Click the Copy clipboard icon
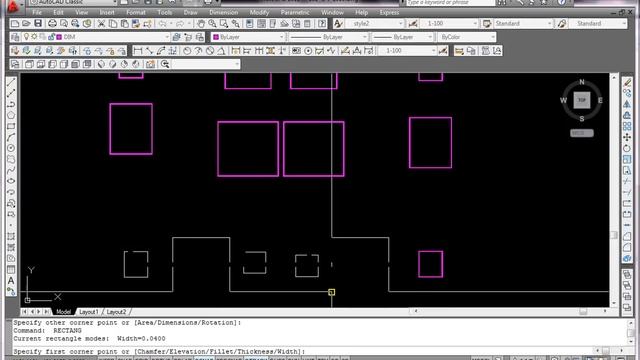Viewport: 640px width, 360px height. point(113,24)
